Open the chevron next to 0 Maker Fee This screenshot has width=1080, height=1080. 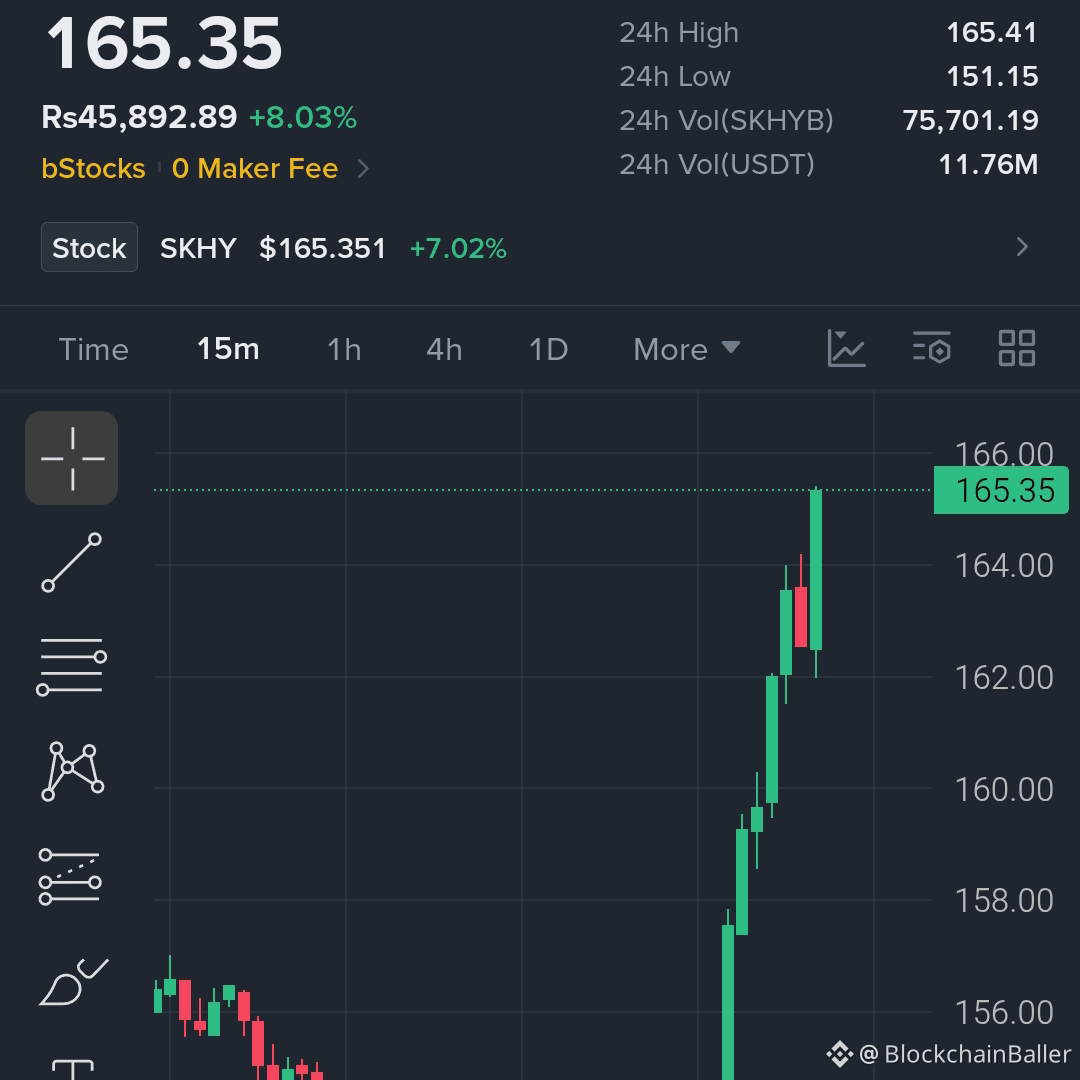coord(363,169)
